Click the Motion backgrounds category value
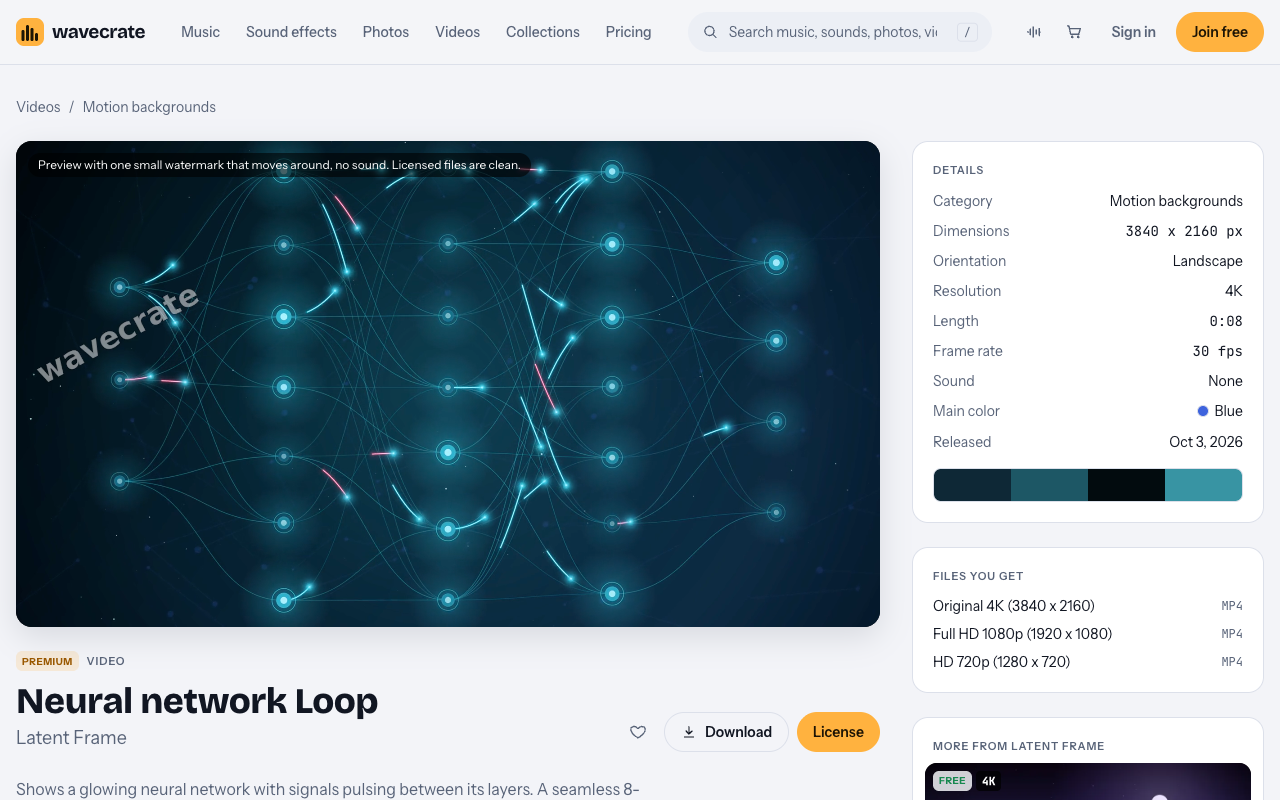This screenshot has height=800, width=1280. (x=1176, y=201)
